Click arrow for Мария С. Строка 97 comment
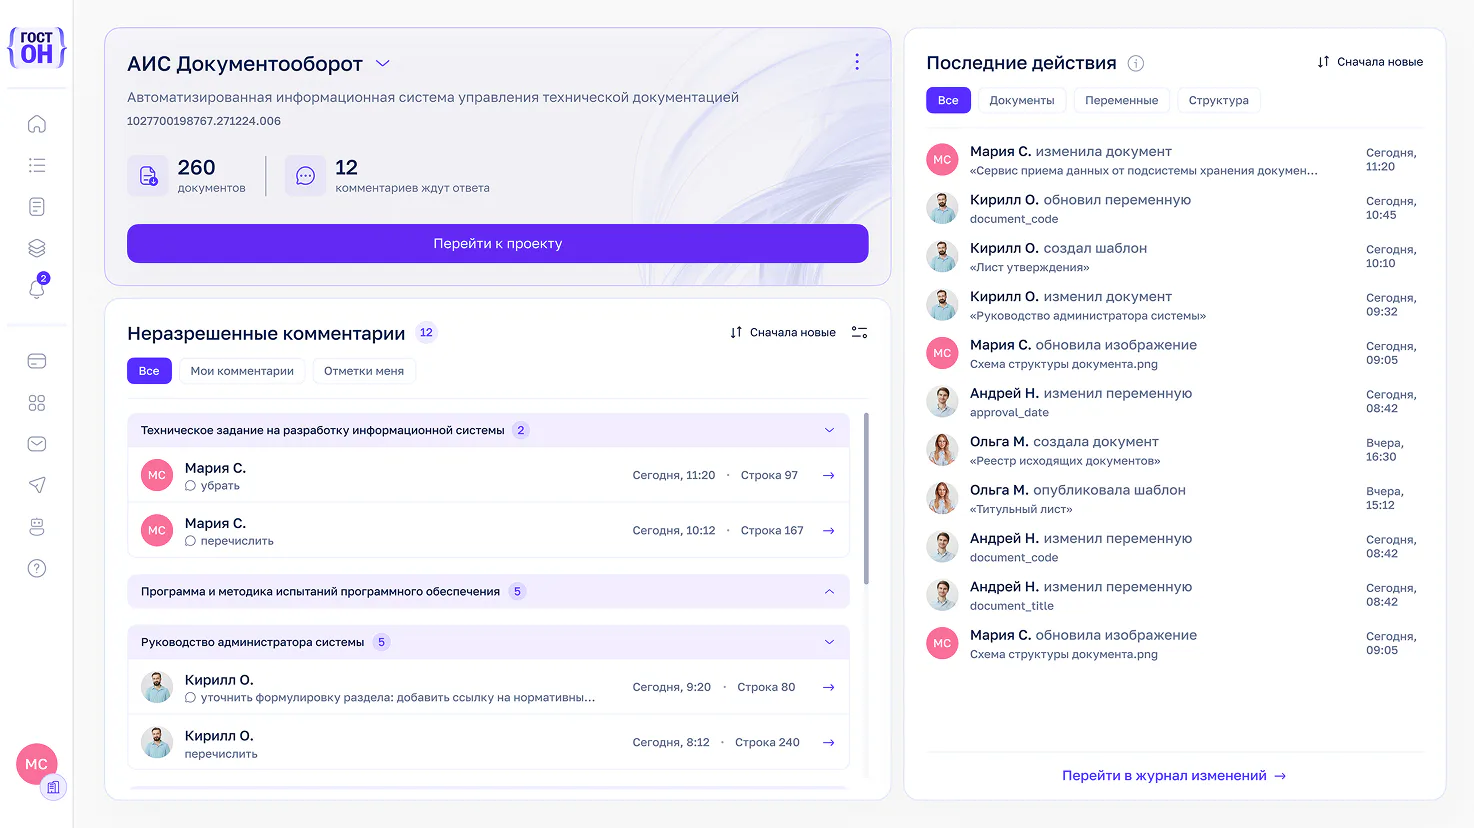 [828, 475]
